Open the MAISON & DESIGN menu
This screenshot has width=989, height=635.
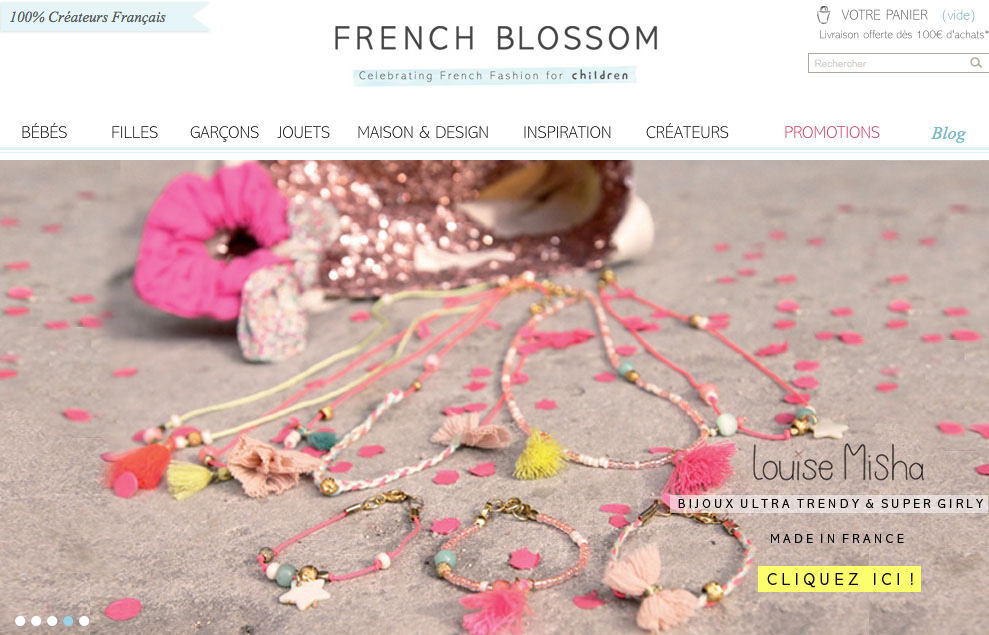click(x=423, y=132)
